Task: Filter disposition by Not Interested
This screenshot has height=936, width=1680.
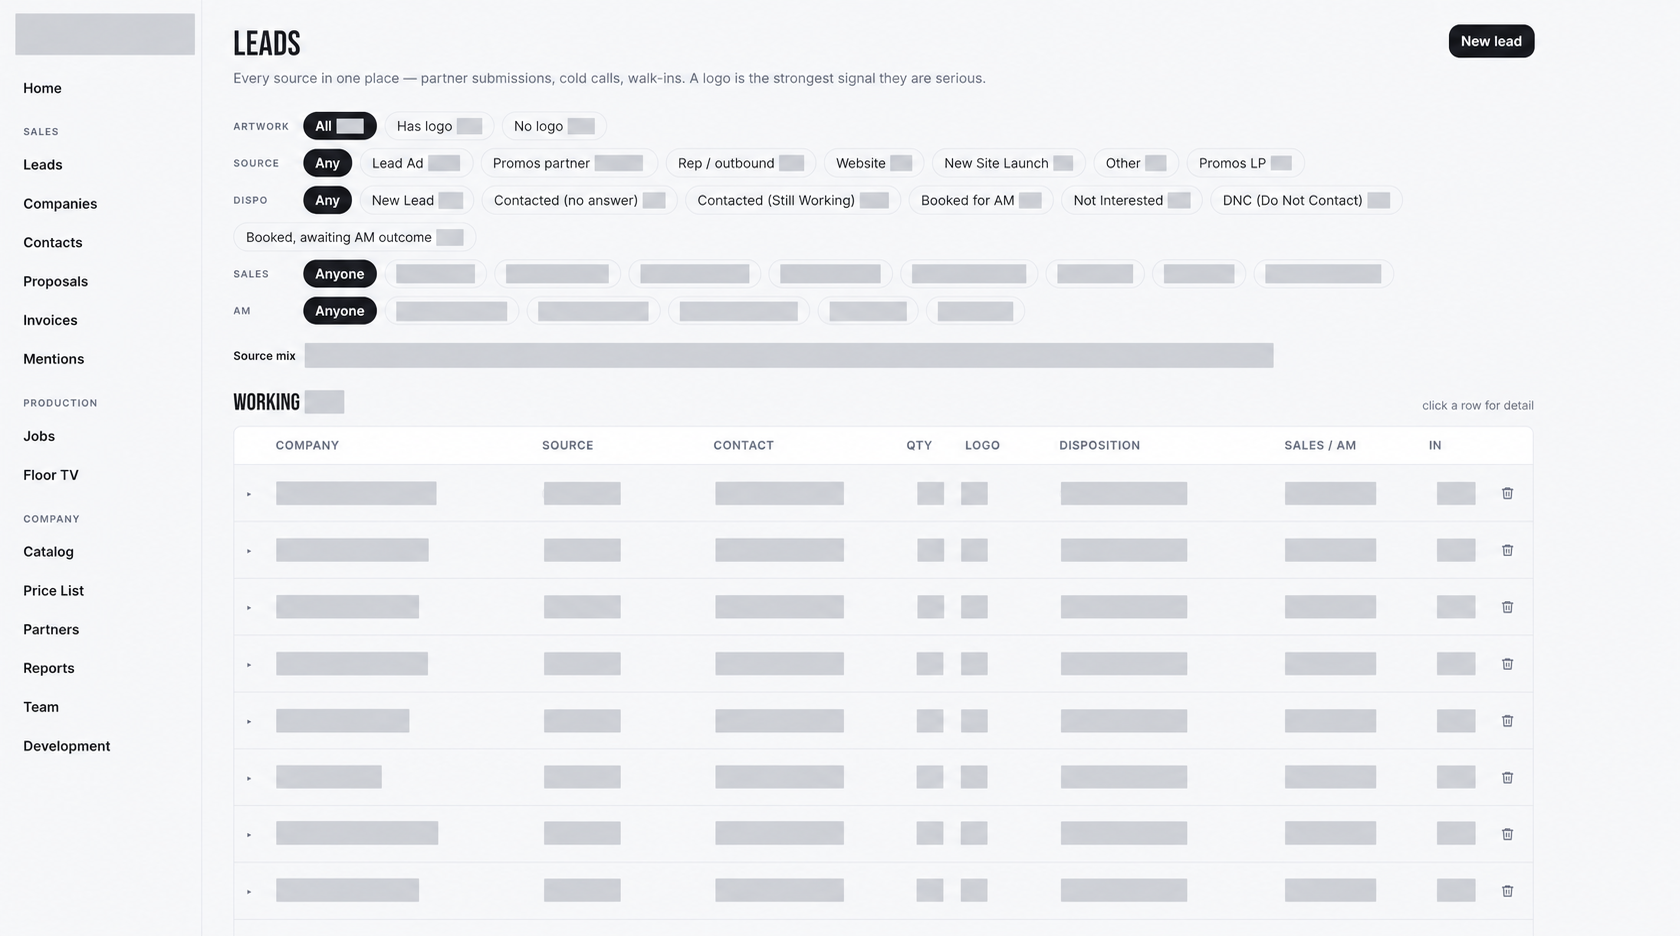Action: [1132, 200]
